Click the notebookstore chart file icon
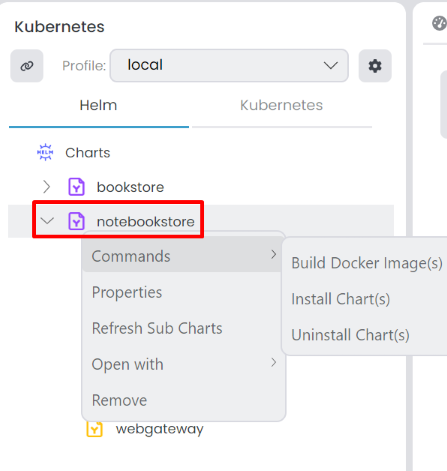Screen dimensions: 447x471 pyautogui.click(x=77, y=221)
